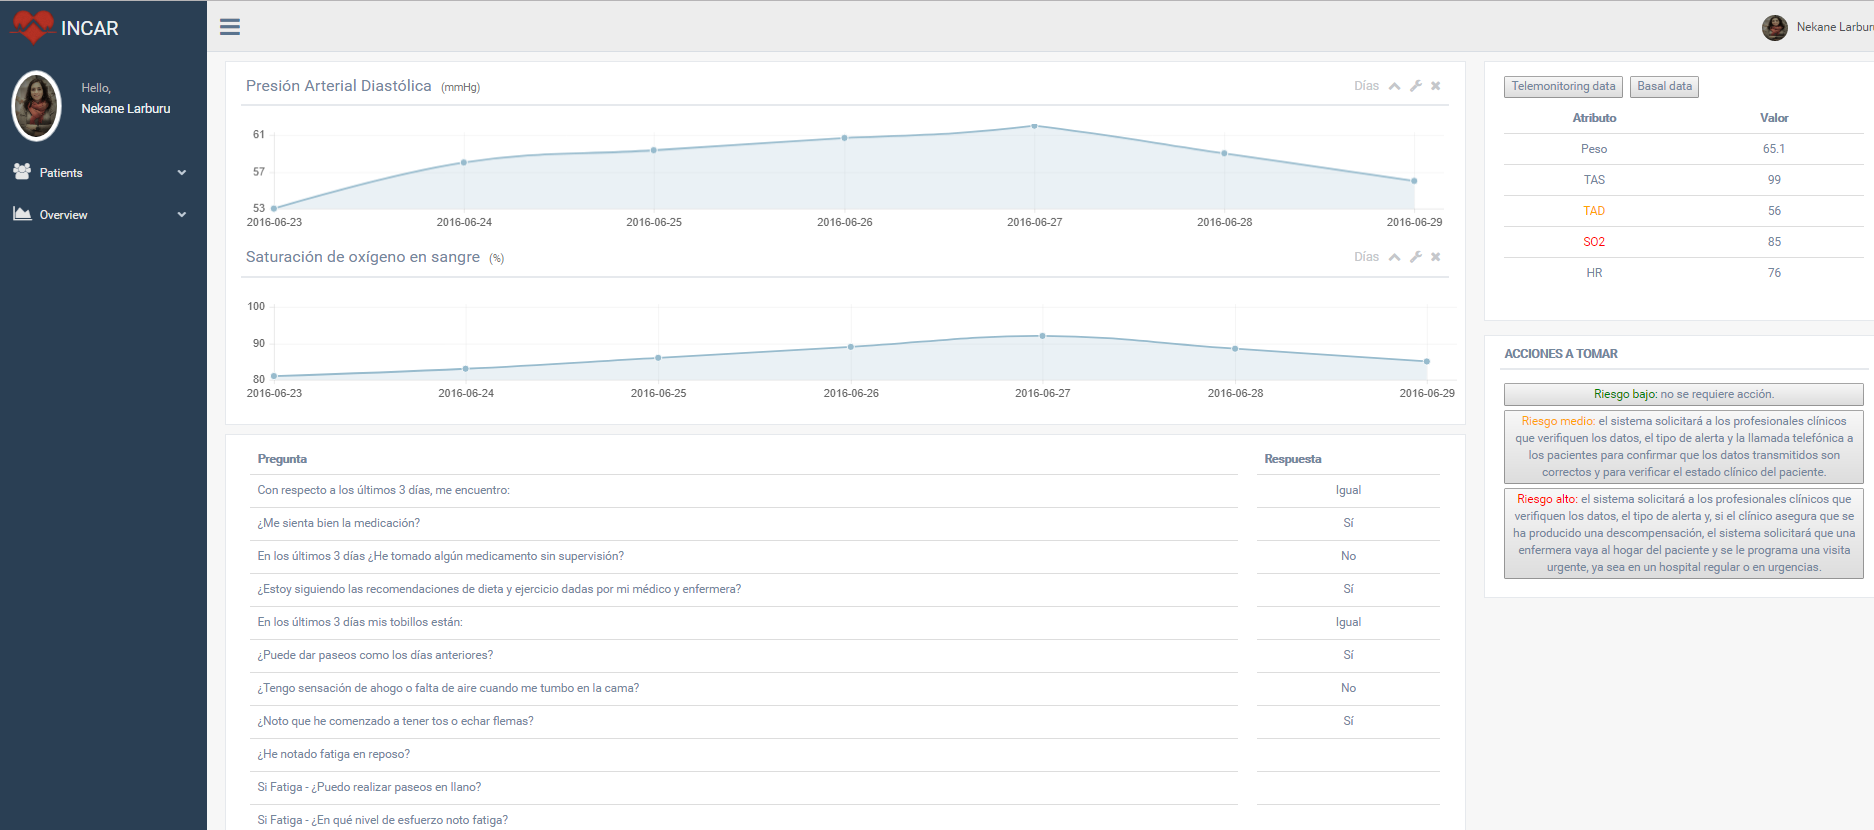Collapse the Presión Arterial Diastólica chart panel
Screen dimensions: 1874x830
[1395, 86]
